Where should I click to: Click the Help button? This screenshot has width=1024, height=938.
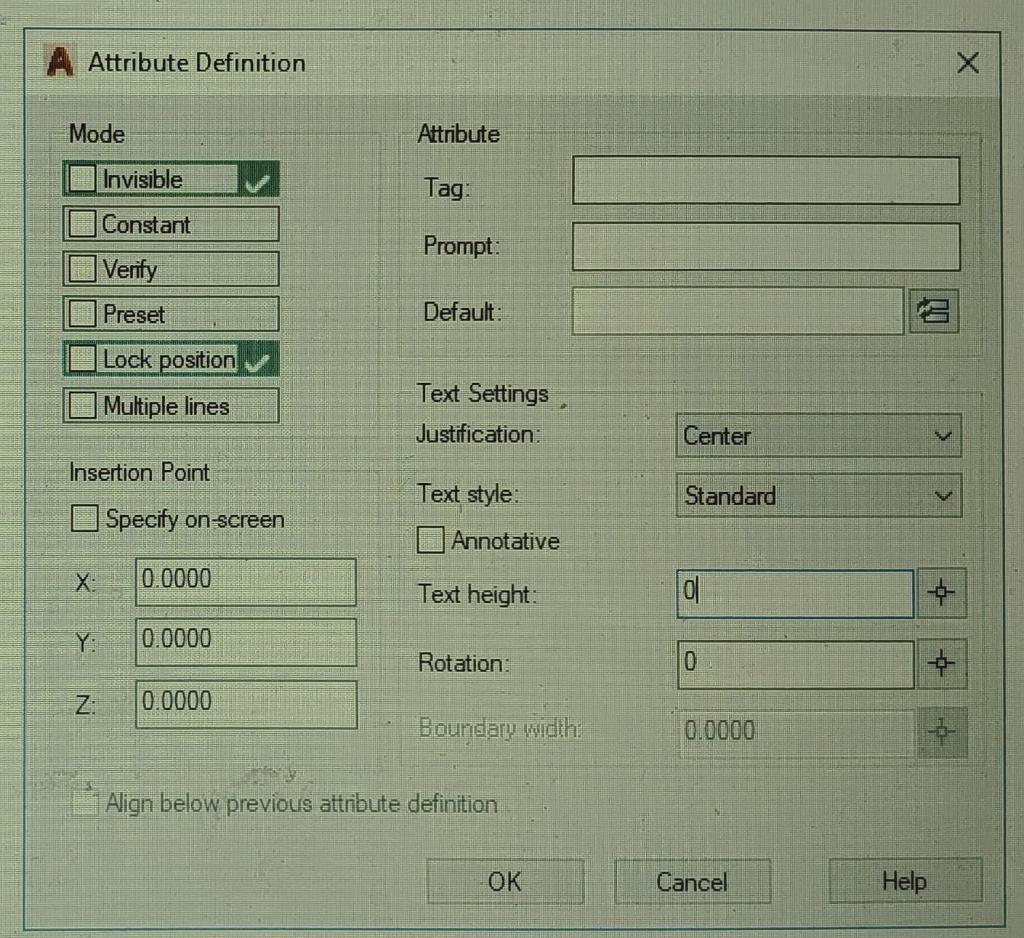[903, 881]
